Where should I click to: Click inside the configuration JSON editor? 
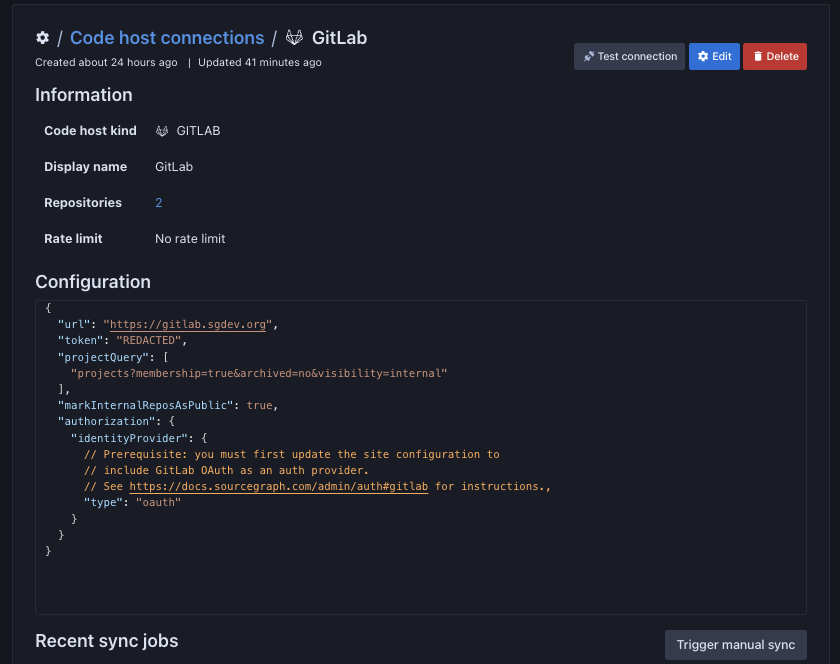pyautogui.click(x=421, y=457)
